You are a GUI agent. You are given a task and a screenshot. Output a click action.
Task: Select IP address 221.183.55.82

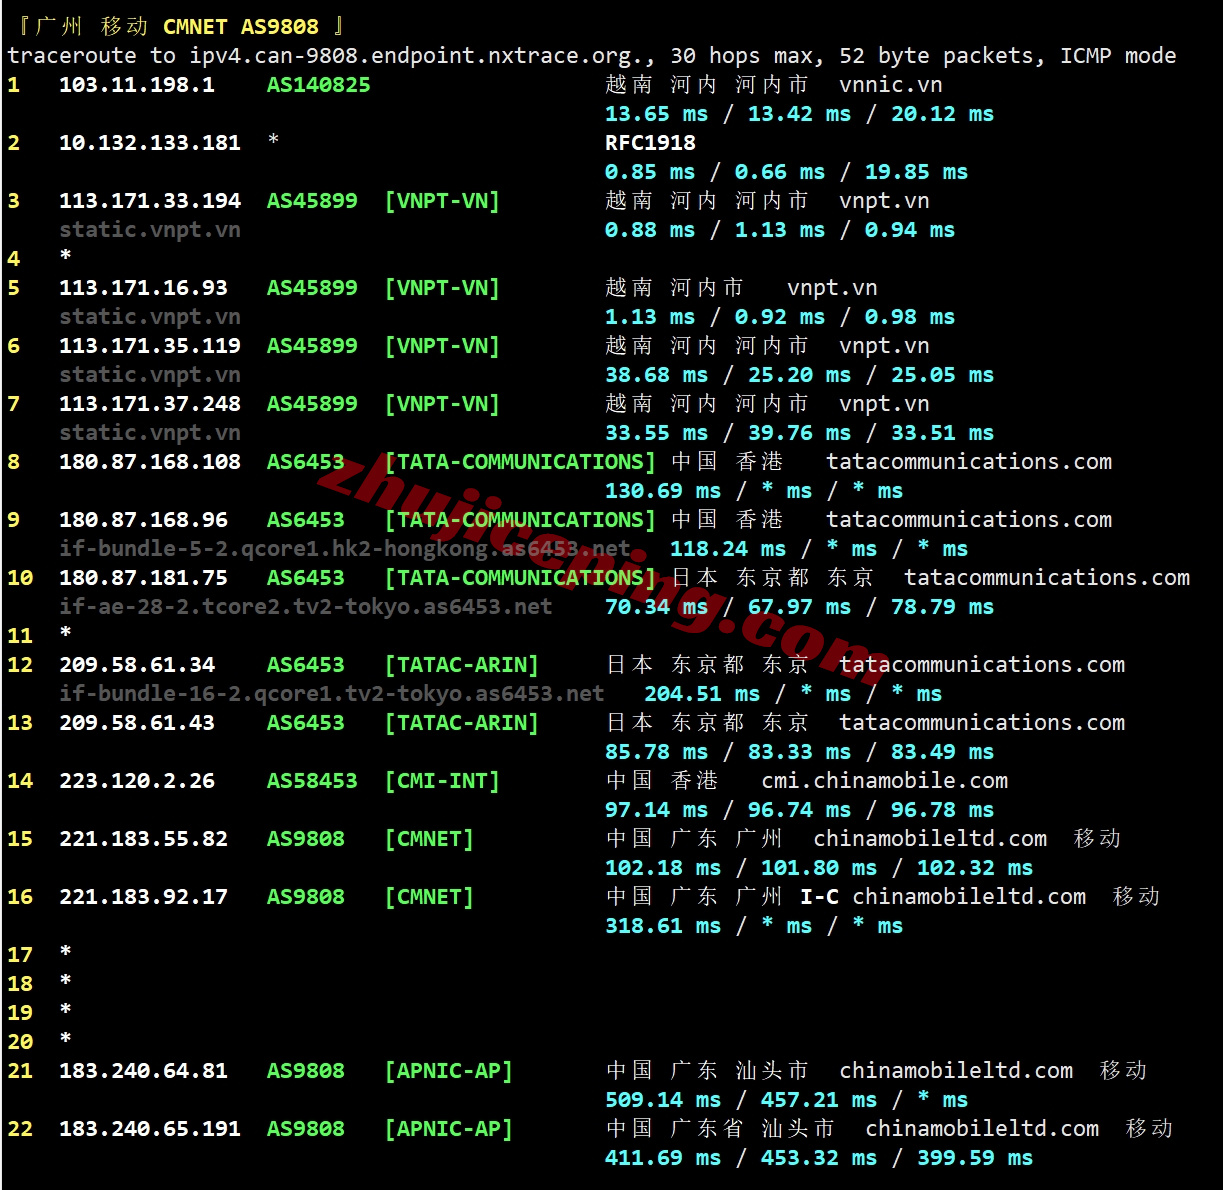coord(144,839)
